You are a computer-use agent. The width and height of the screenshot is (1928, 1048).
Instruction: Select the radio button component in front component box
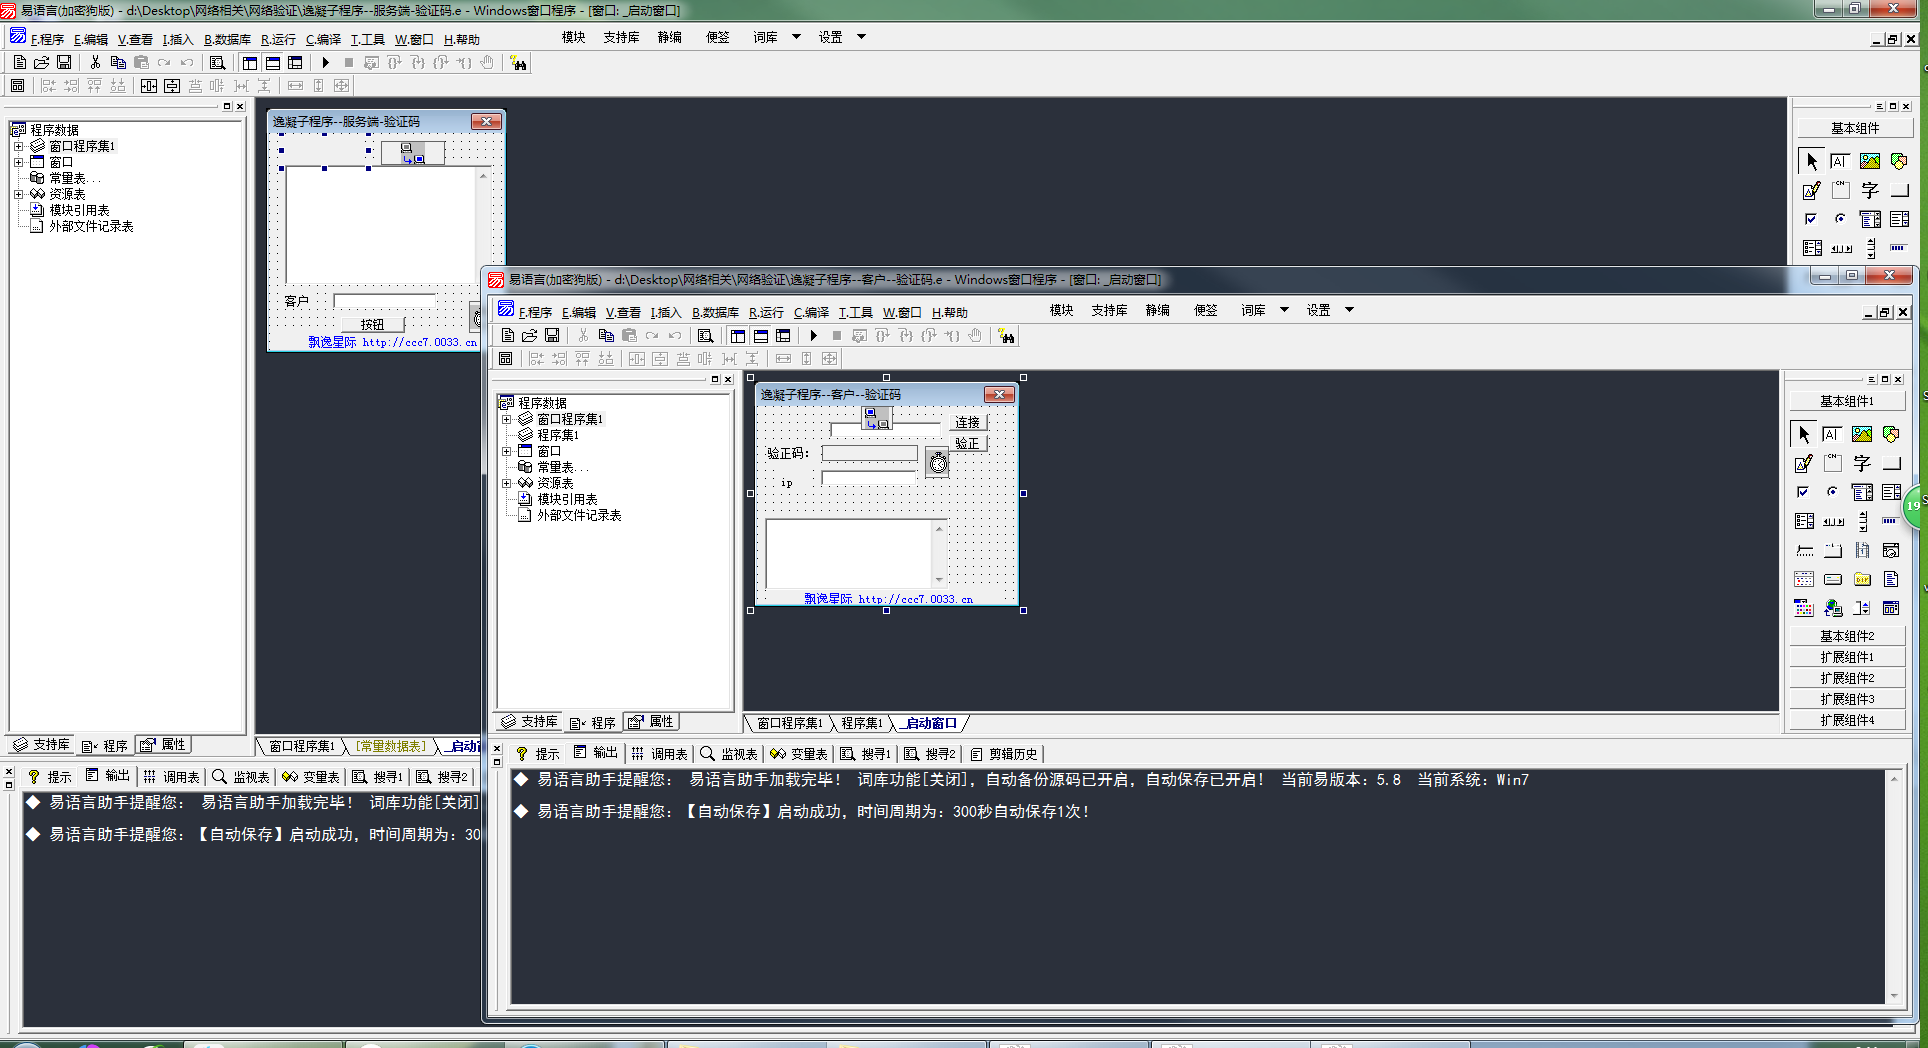point(1832,492)
